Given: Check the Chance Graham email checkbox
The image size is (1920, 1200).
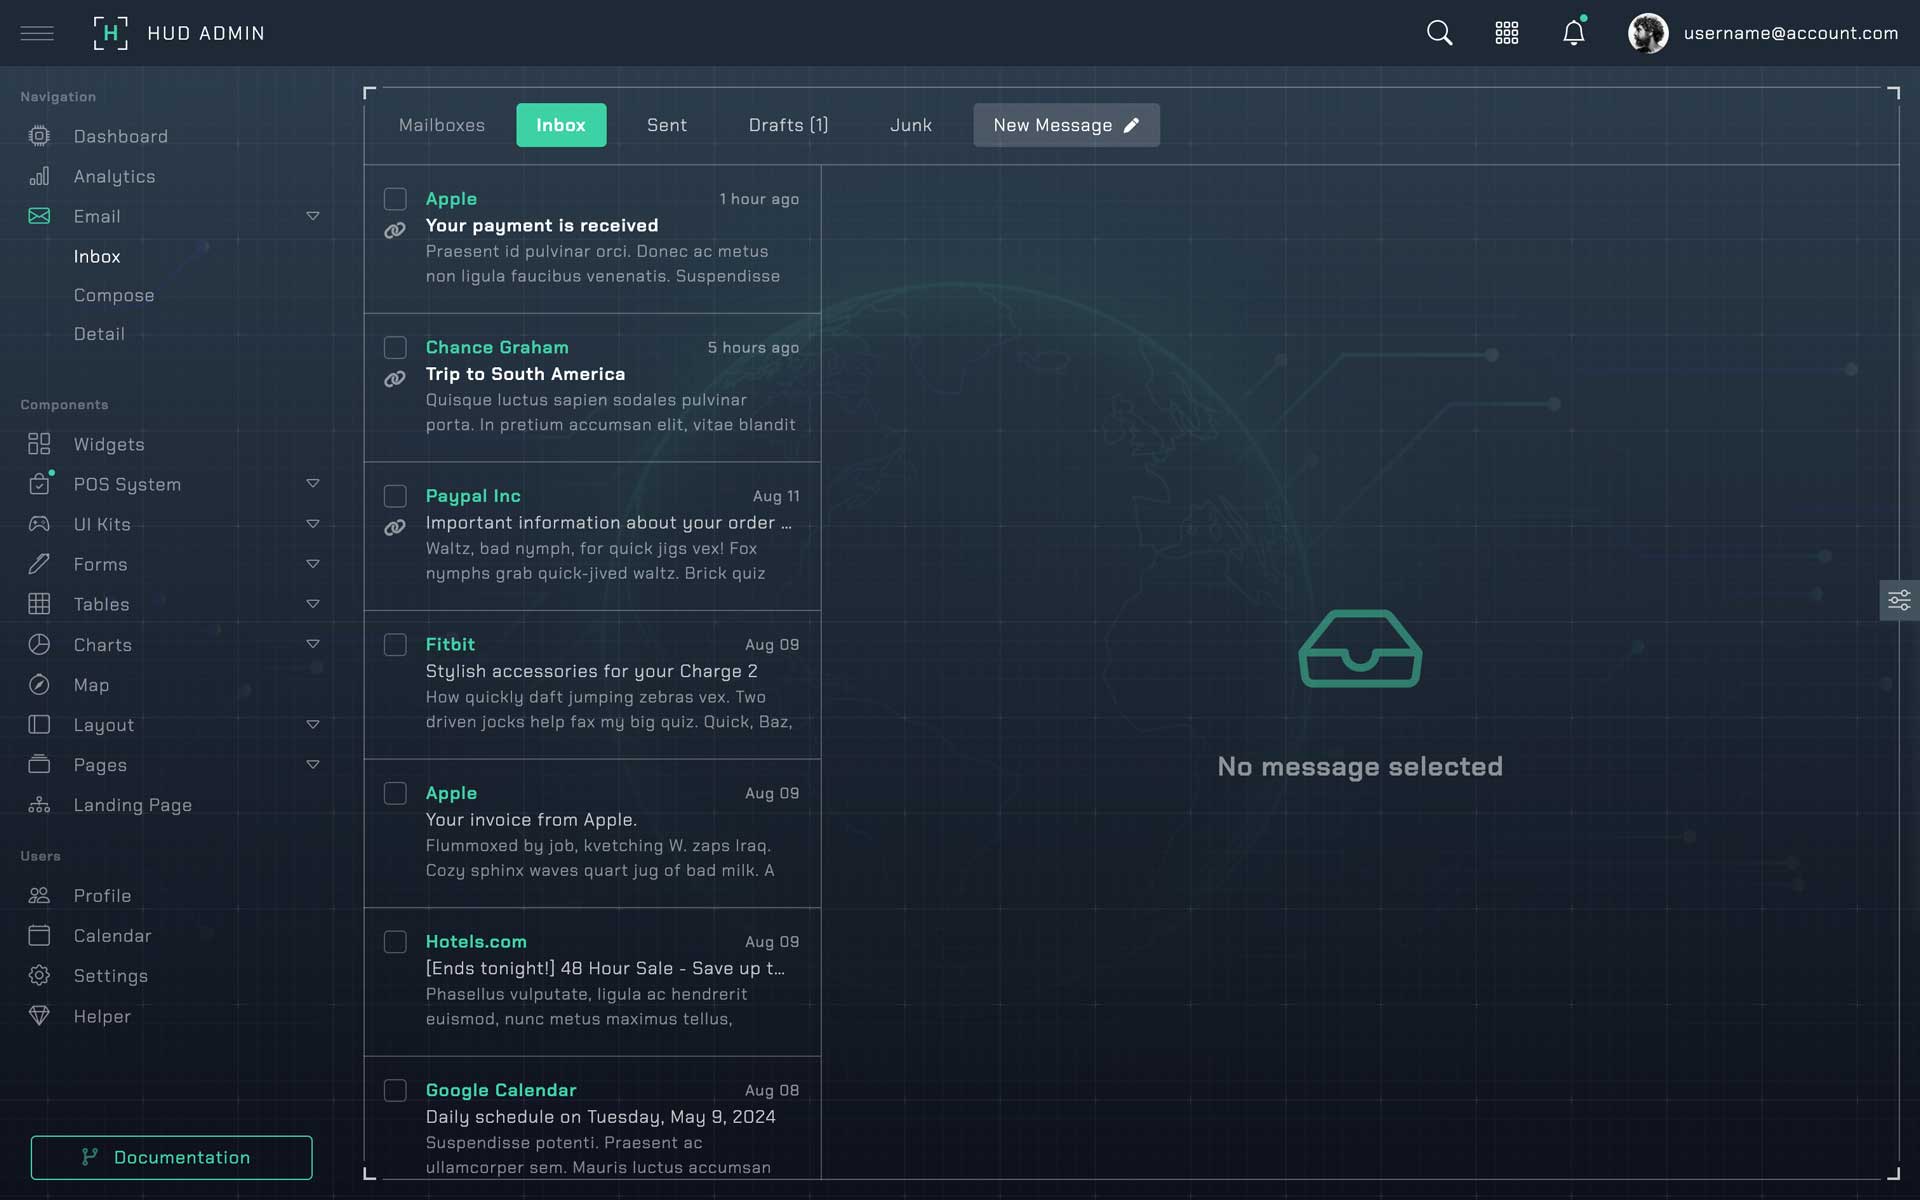Looking at the screenshot, I should click(x=395, y=348).
